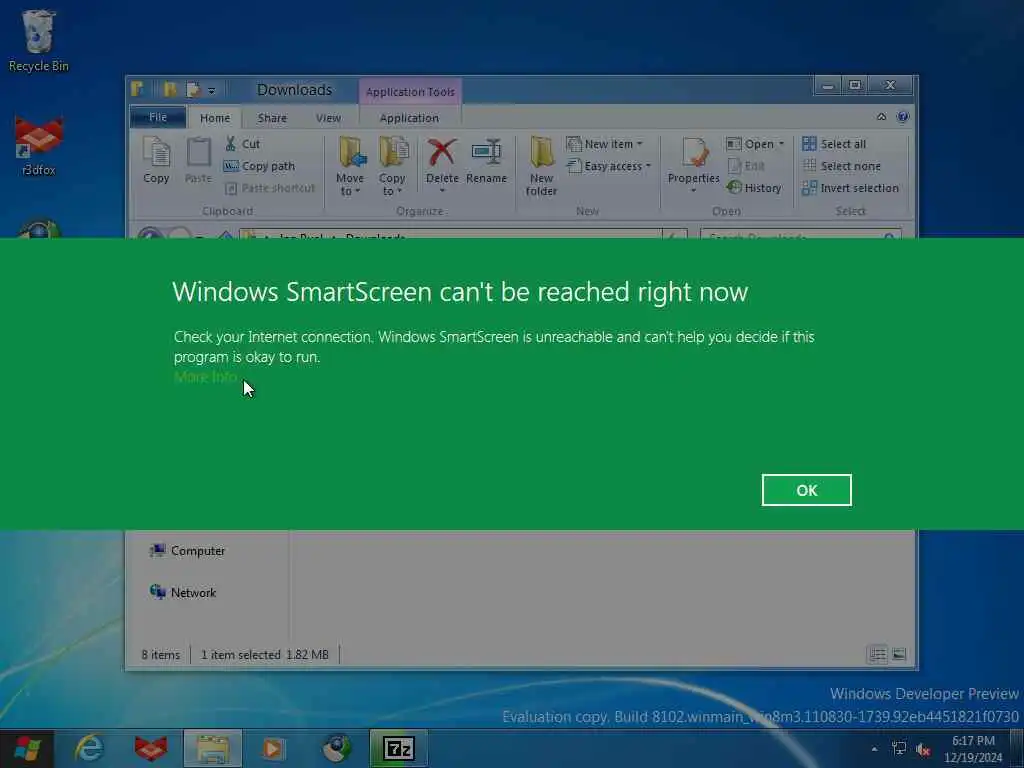The width and height of the screenshot is (1024, 768).
Task: Open r3dfox desktop shortcut
Action: point(39,146)
